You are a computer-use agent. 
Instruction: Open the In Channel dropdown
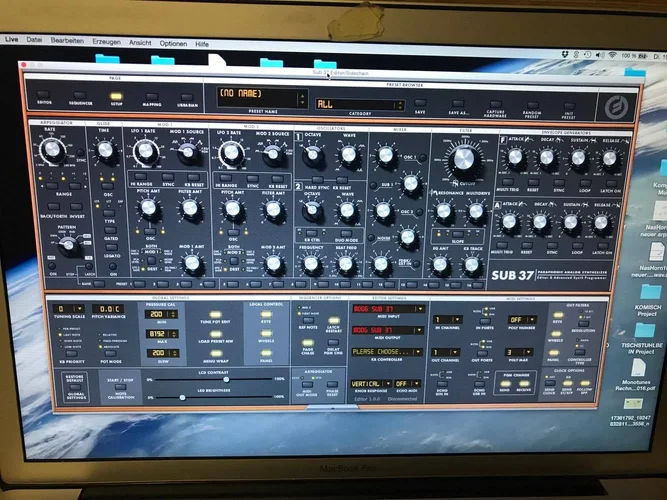448,320
